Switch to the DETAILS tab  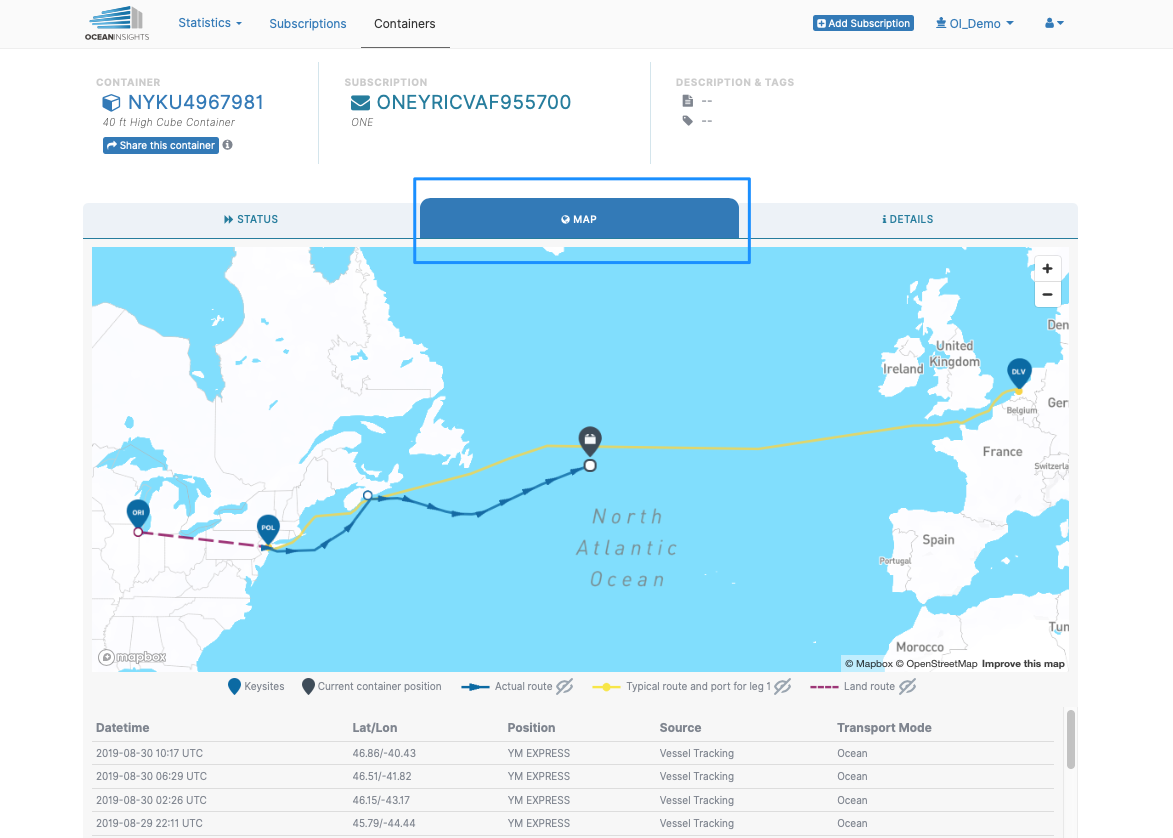coord(907,219)
